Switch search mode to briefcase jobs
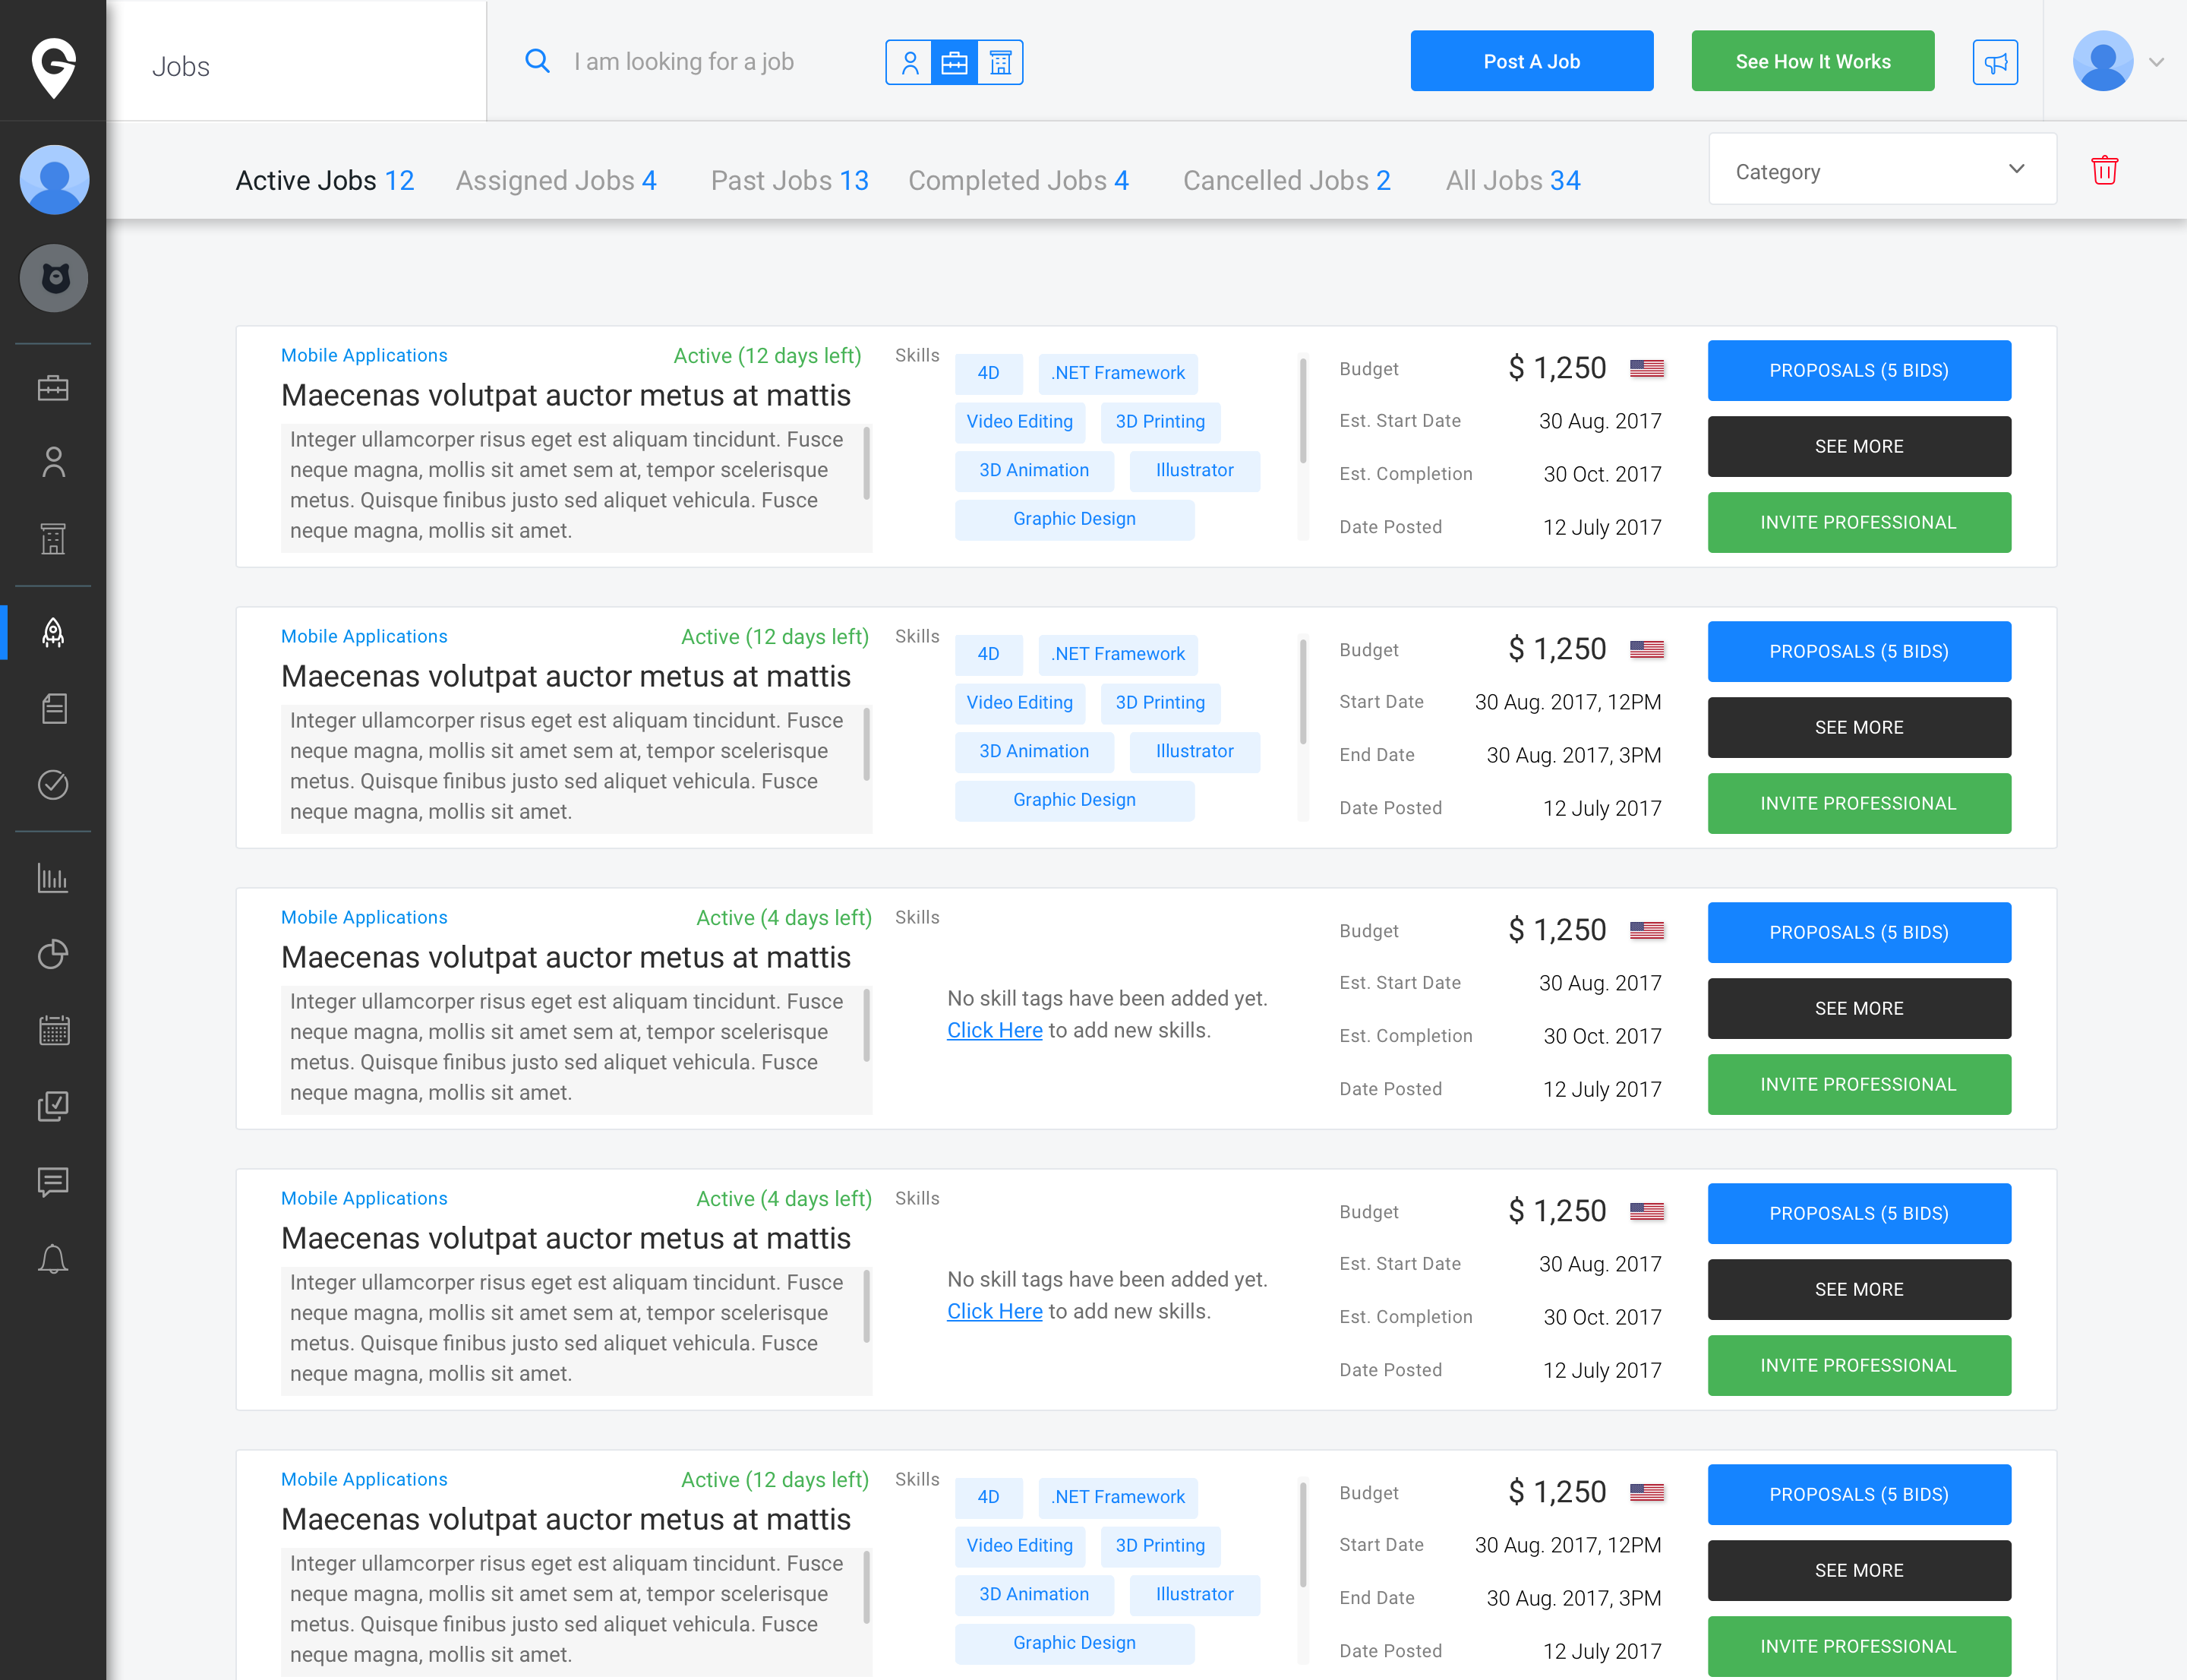The width and height of the screenshot is (2187, 1680). [x=954, y=63]
